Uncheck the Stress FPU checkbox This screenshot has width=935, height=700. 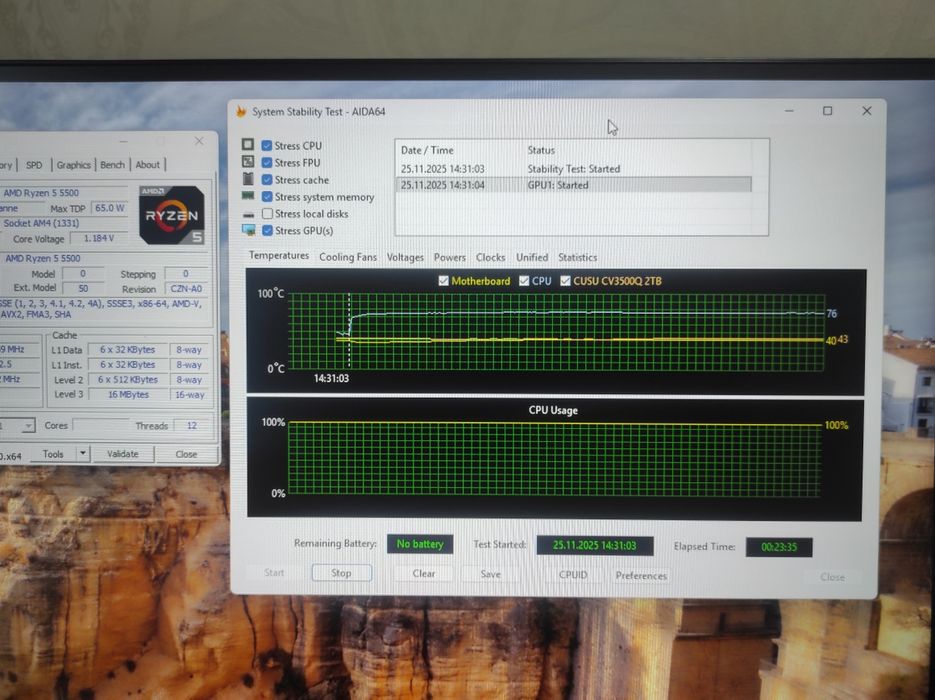[267, 162]
